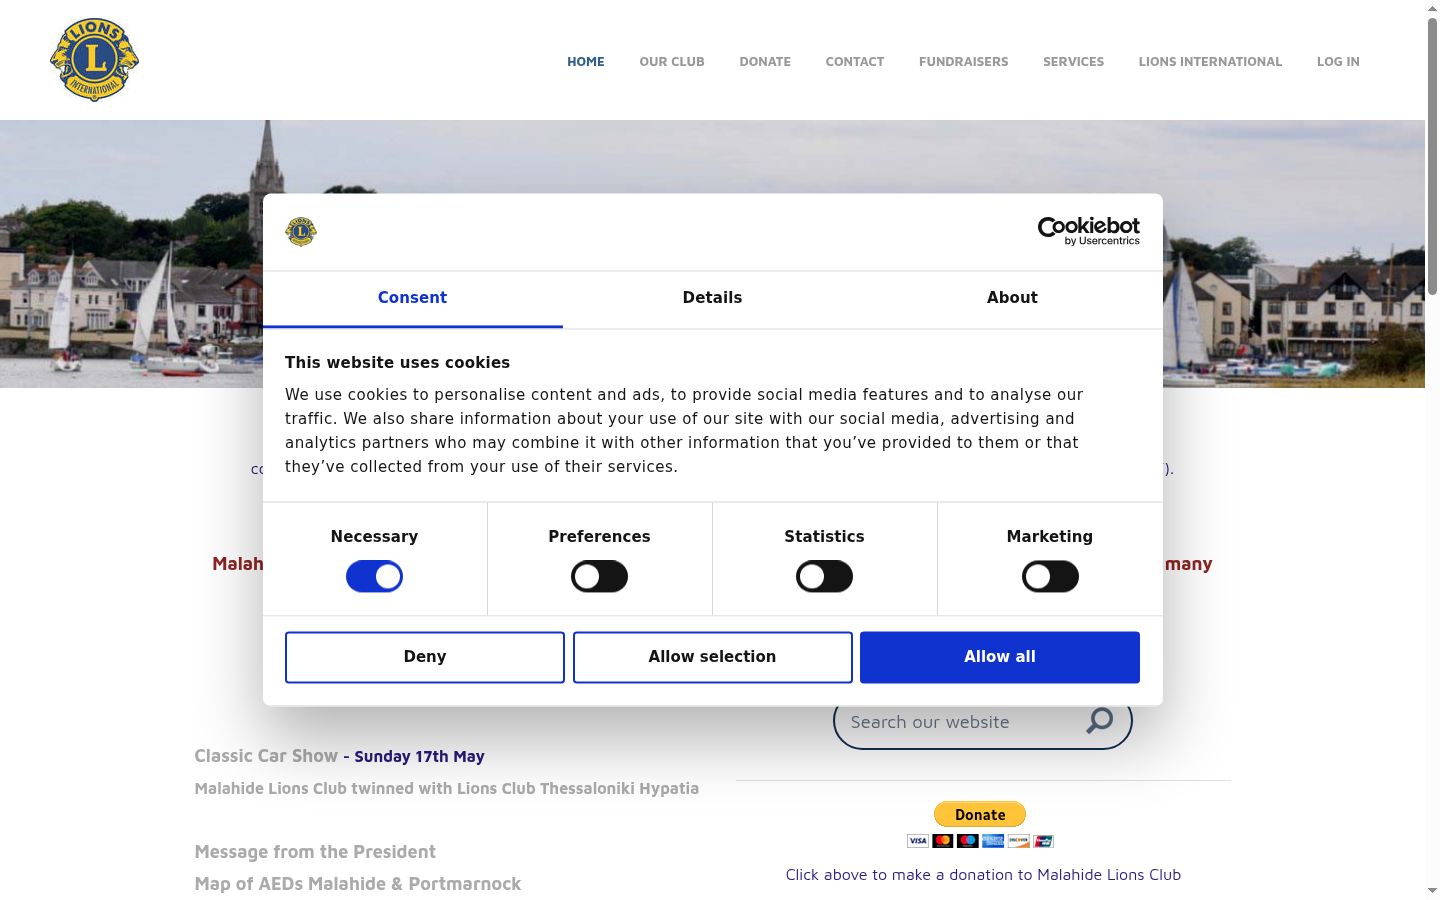The width and height of the screenshot is (1440, 900).
Task: Open the Details tab
Action: coord(712,298)
